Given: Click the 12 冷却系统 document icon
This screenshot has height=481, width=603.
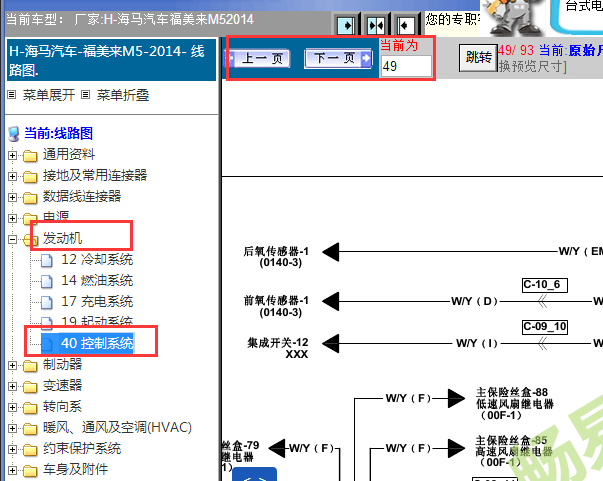Looking at the screenshot, I should [x=47, y=261].
